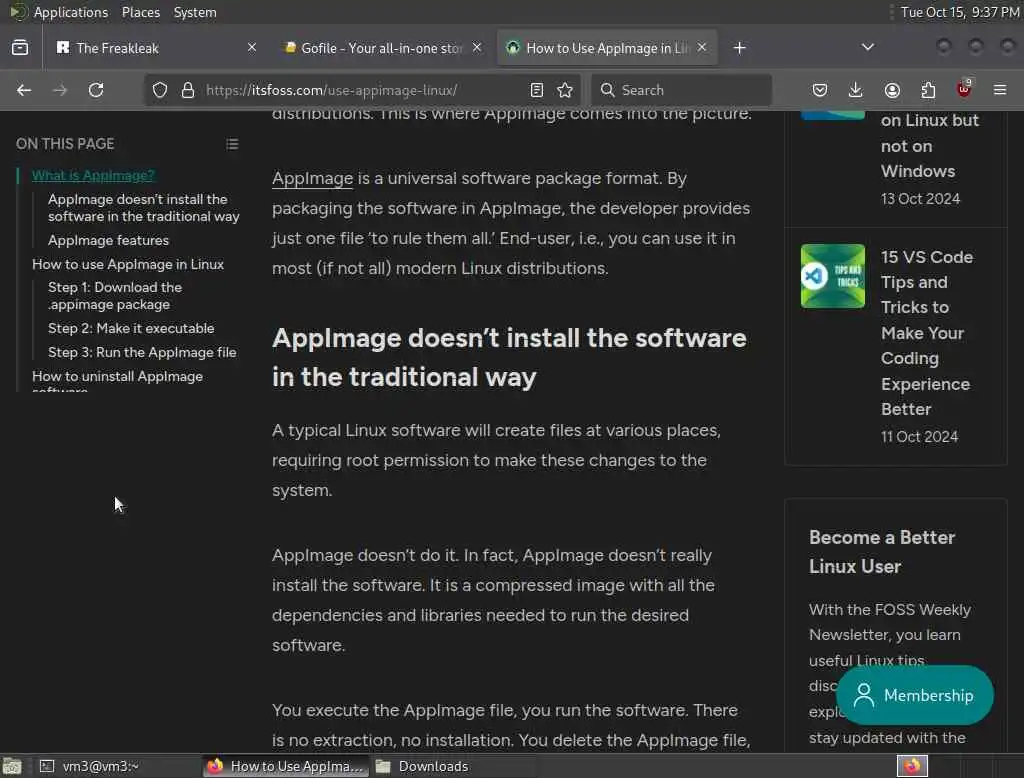The image size is (1024, 778).
Task: Toggle the On This Page list icon
Action: [232, 144]
